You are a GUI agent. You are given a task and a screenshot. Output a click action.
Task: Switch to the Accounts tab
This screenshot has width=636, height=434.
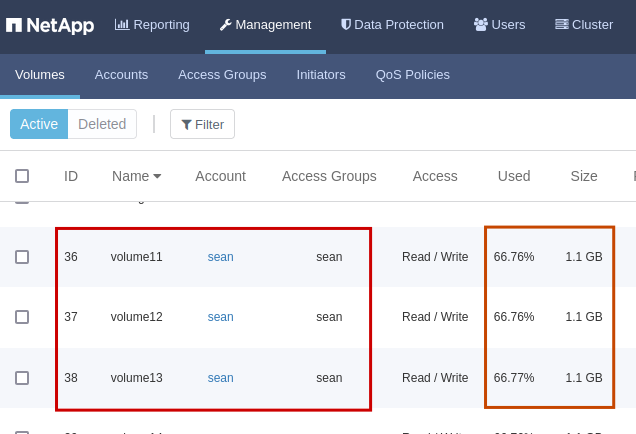click(121, 75)
